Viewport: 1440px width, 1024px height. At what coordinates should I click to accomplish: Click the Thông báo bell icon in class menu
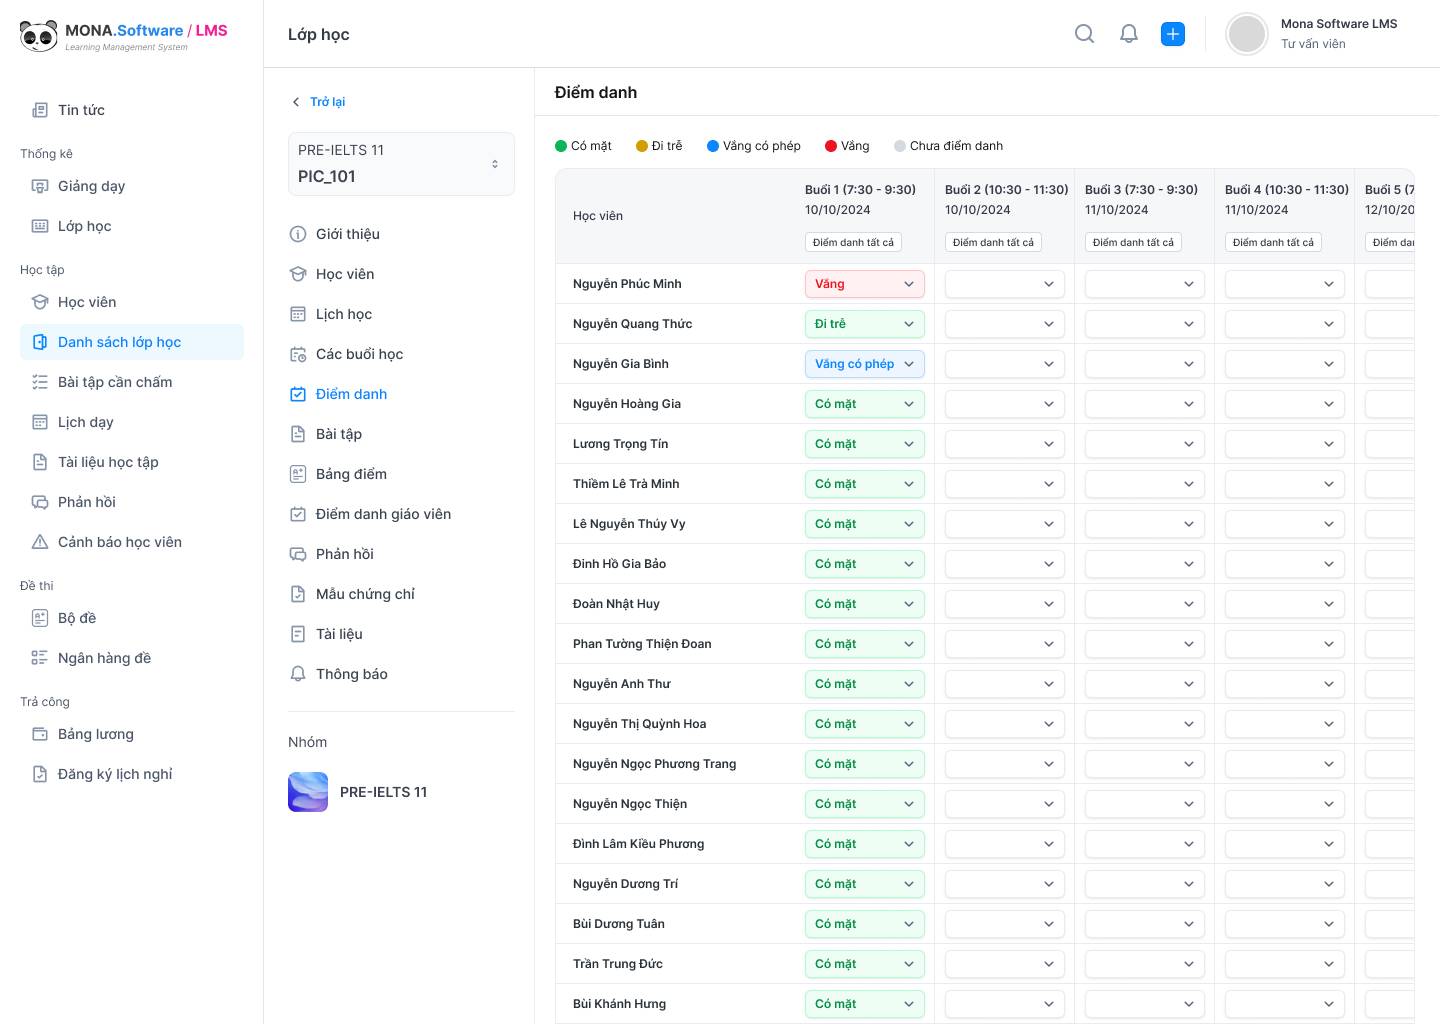click(x=298, y=674)
